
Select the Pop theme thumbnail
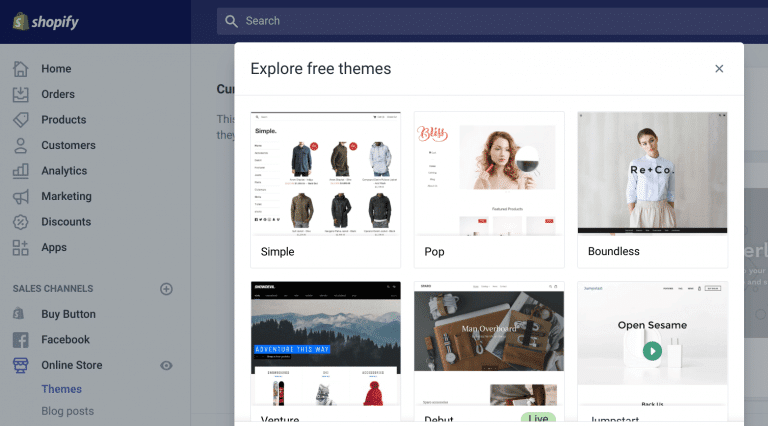pos(489,174)
